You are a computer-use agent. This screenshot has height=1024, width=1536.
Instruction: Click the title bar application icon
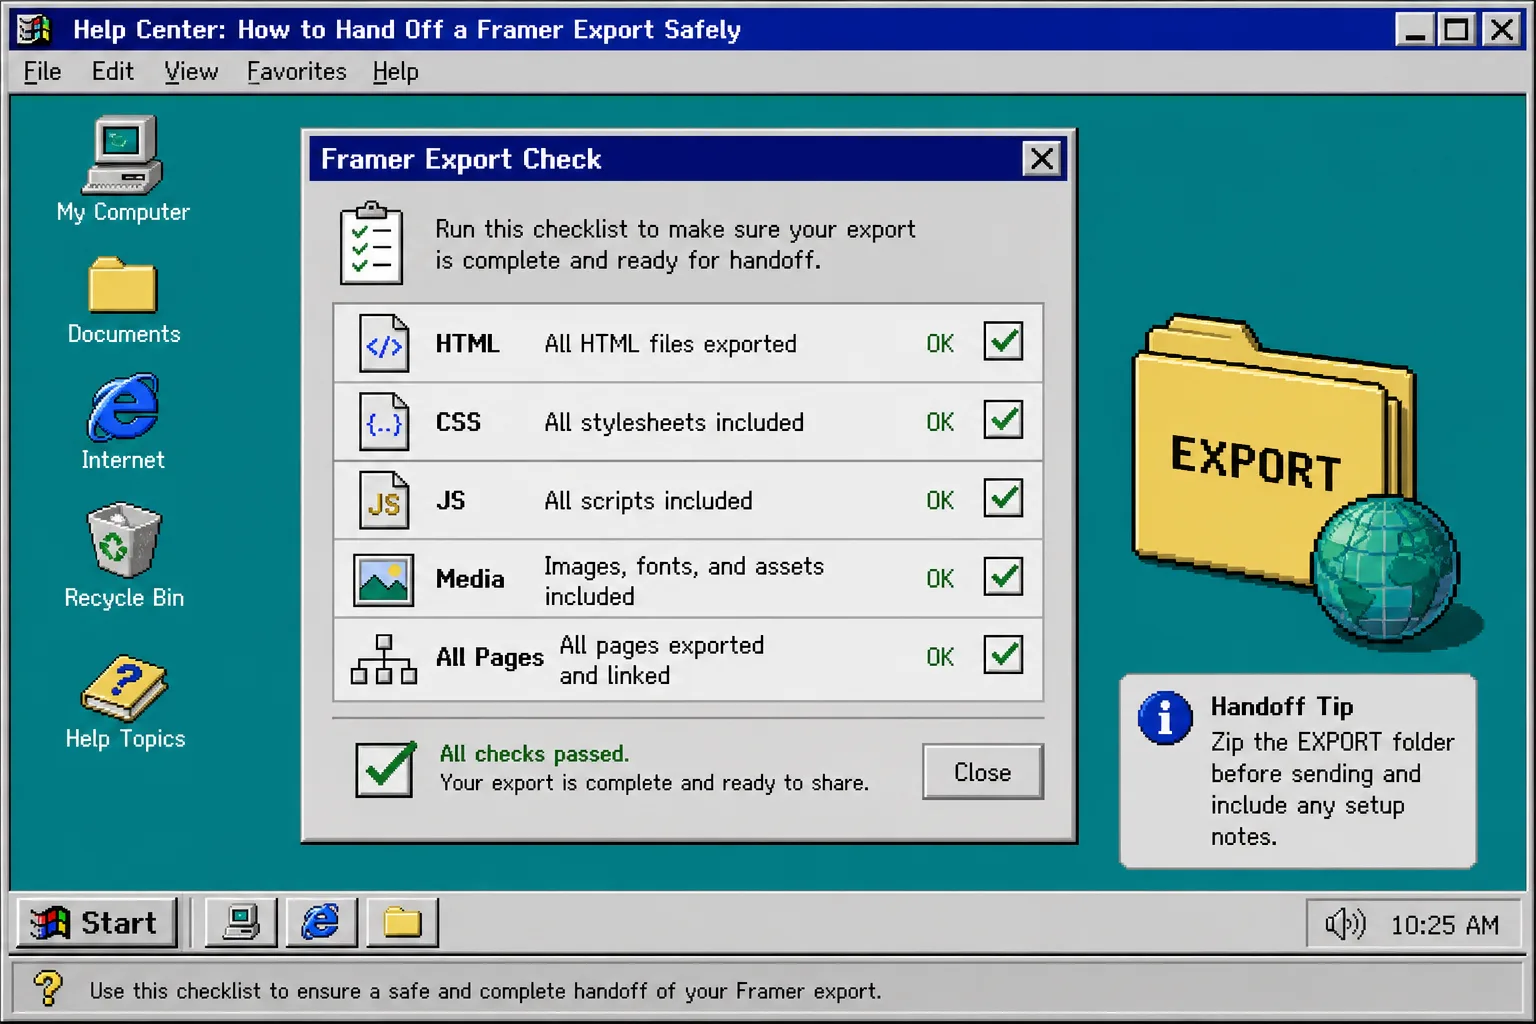click(34, 29)
